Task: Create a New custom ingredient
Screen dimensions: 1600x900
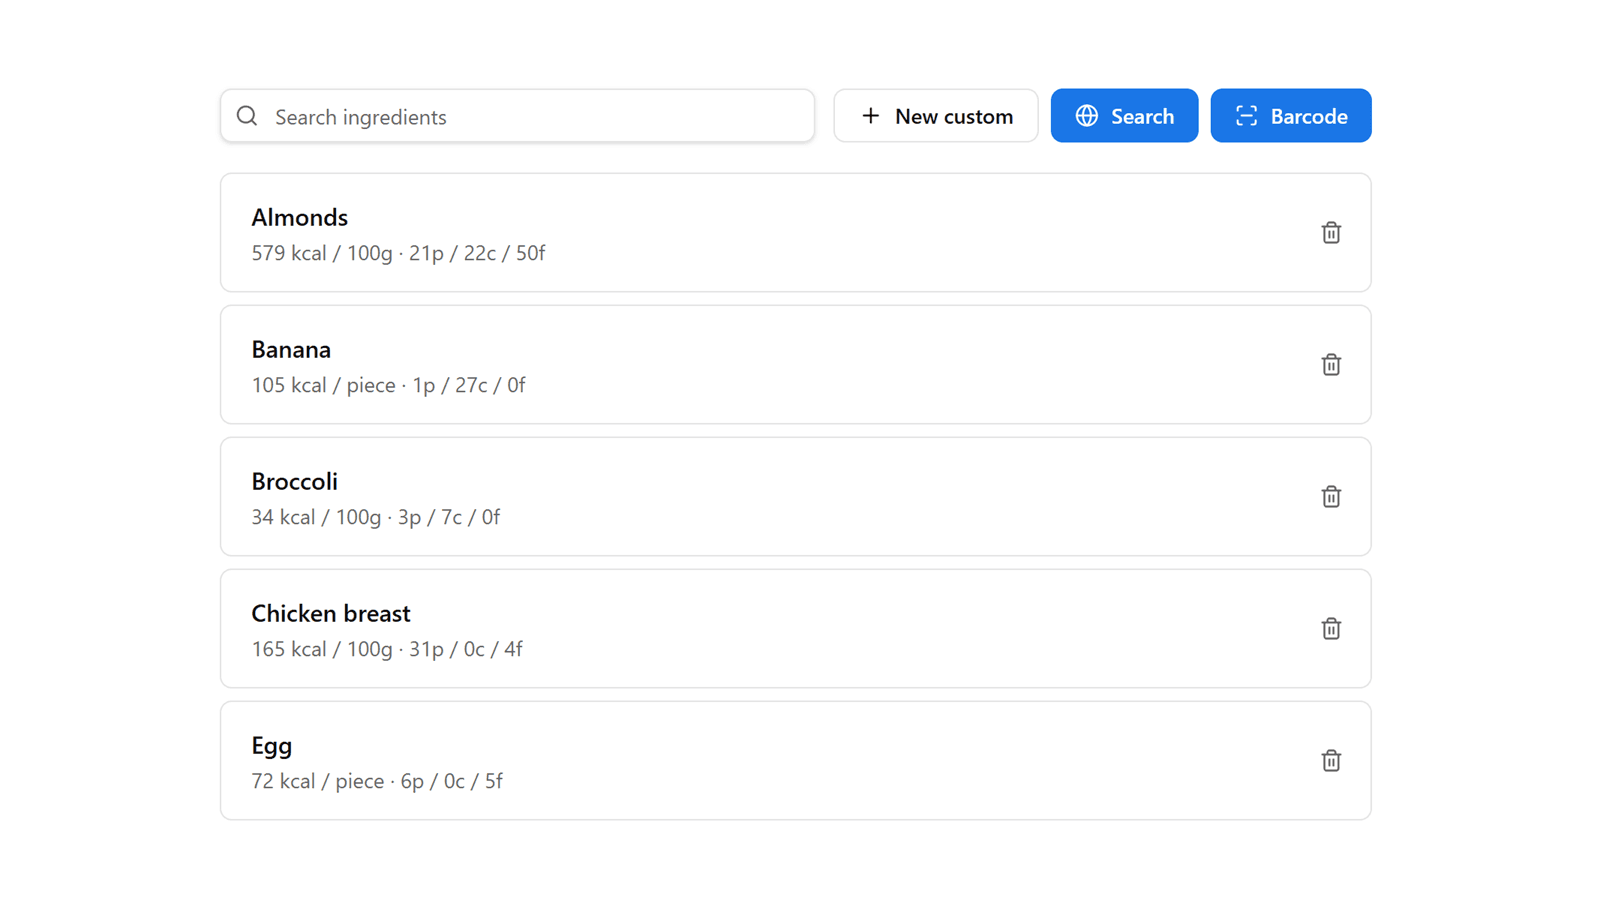Action: point(936,116)
